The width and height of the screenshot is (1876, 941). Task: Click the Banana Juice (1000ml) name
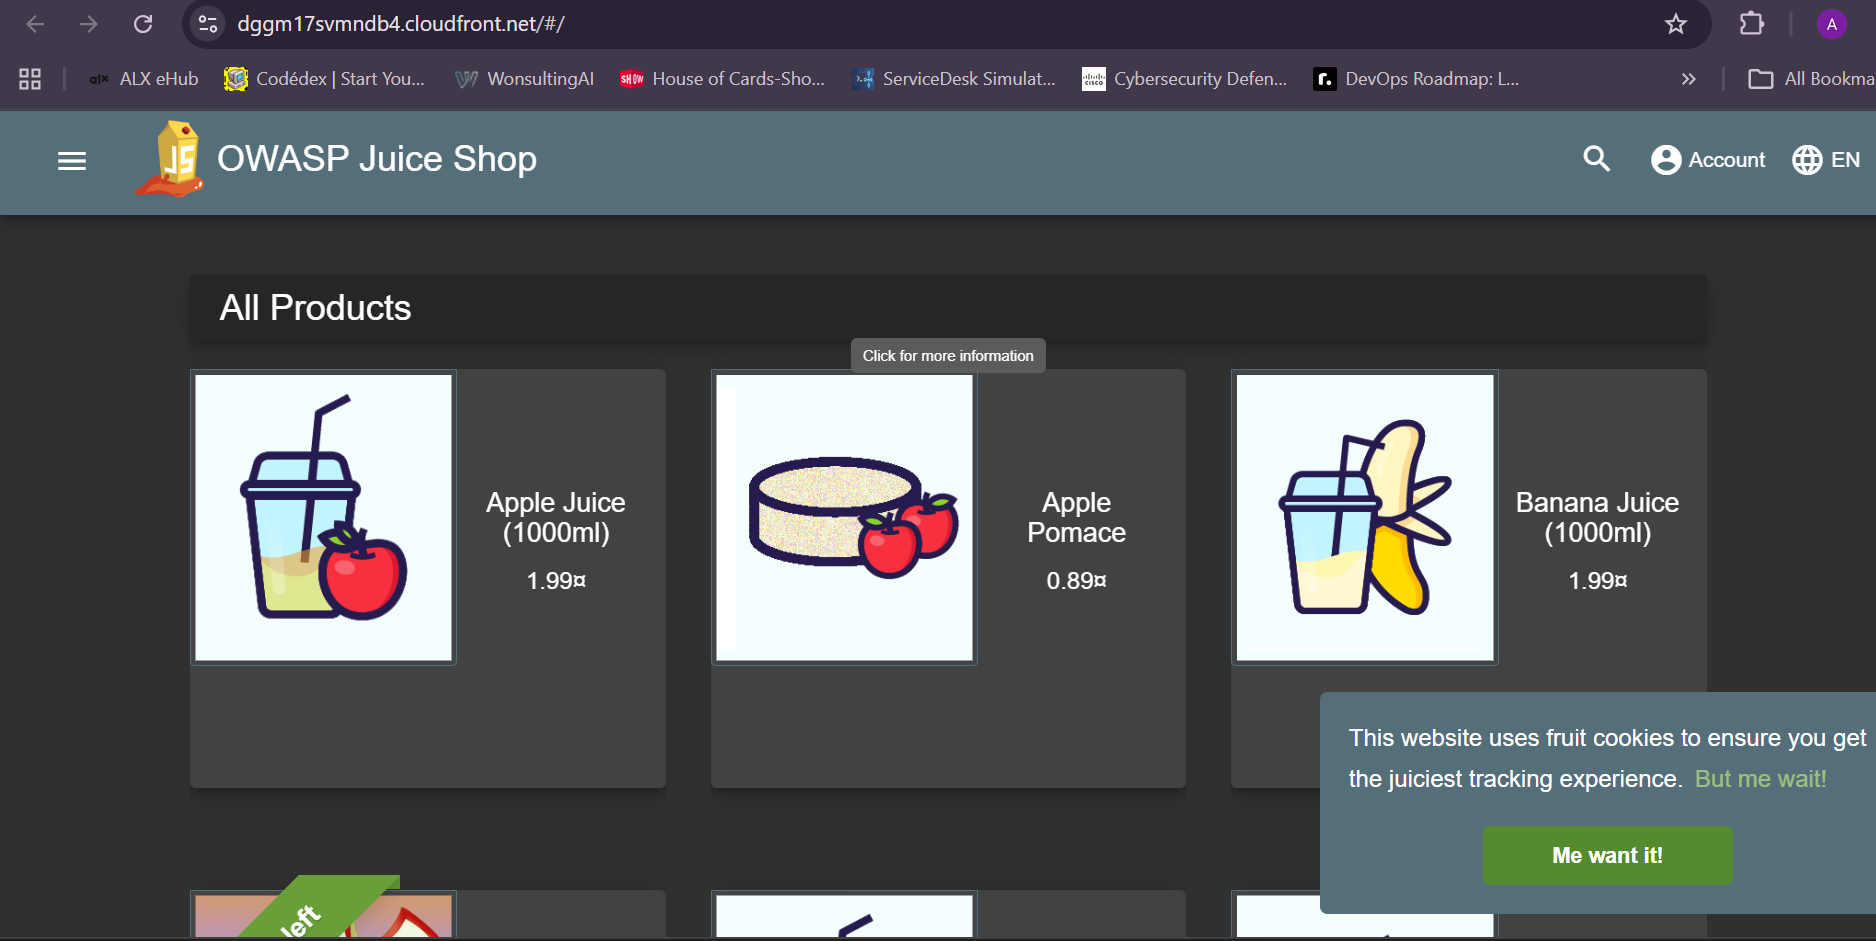coord(1598,517)
